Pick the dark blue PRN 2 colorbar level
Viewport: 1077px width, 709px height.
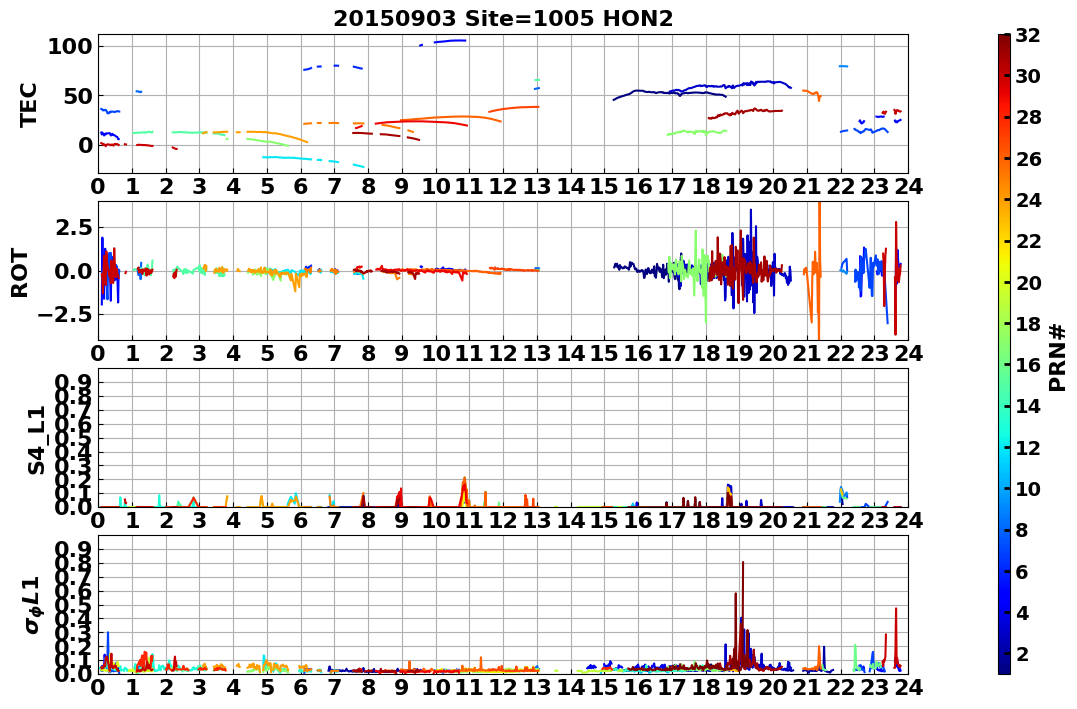coord(1004,653)
